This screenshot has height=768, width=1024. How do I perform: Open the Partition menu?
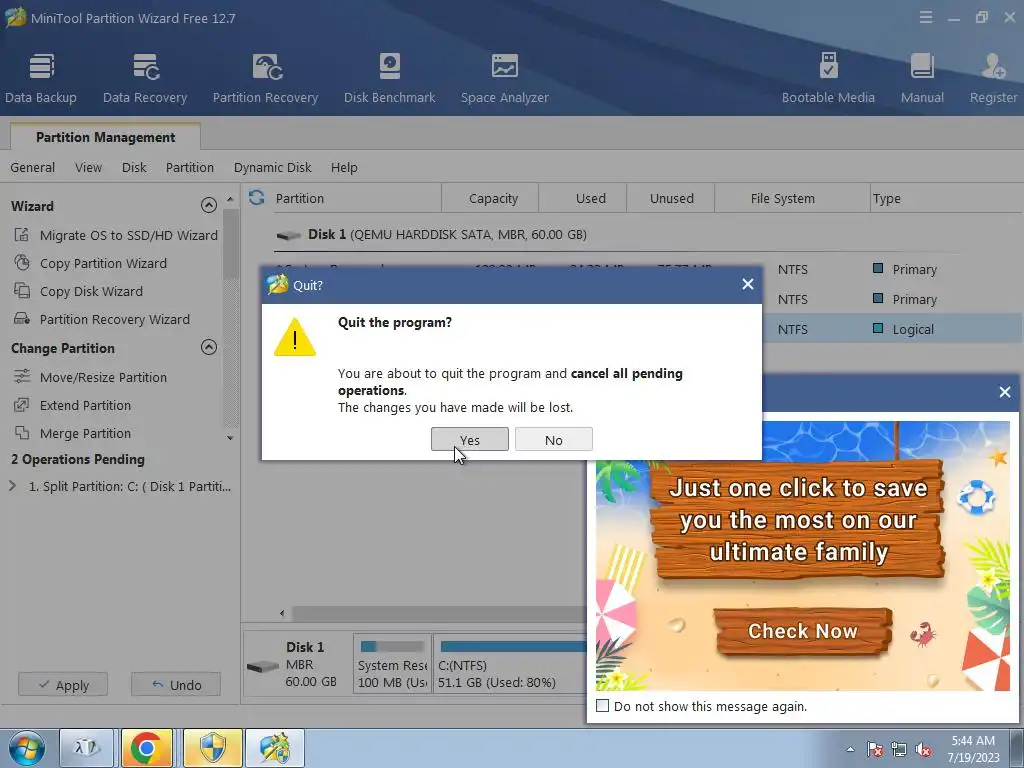click(189, 168)
